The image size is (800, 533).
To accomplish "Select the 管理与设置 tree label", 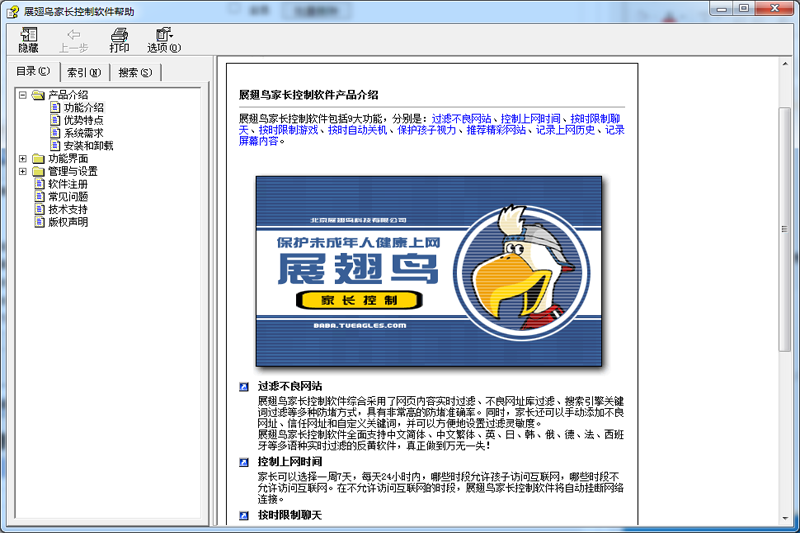I will [x=73, y=171].
